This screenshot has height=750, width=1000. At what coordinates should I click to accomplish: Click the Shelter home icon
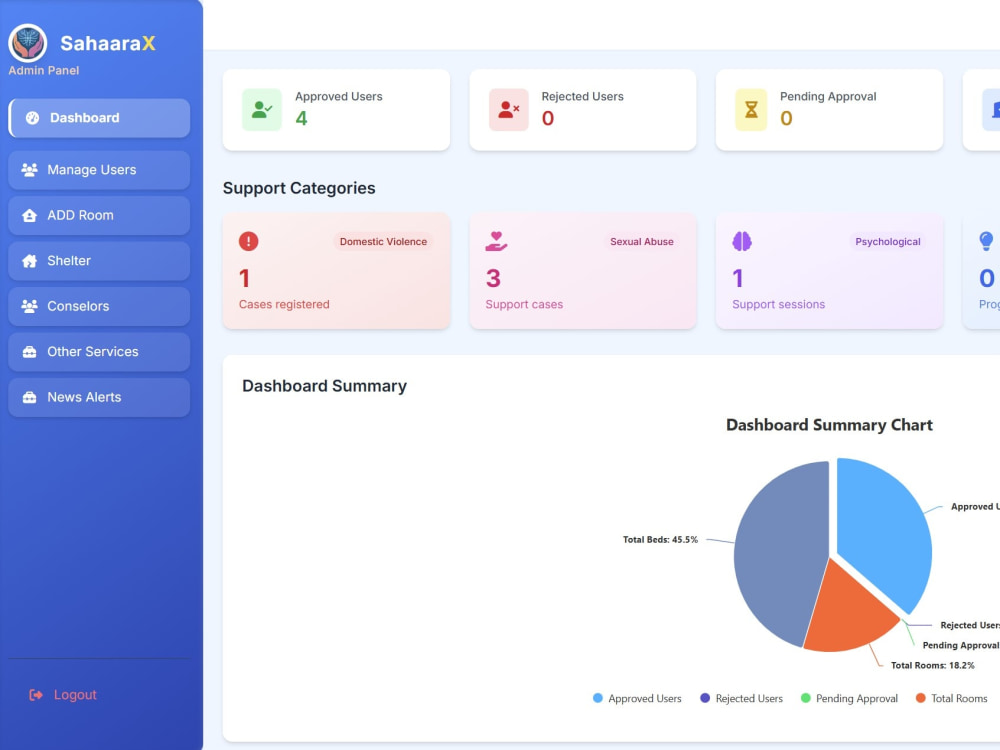click(x=29, y=261)
